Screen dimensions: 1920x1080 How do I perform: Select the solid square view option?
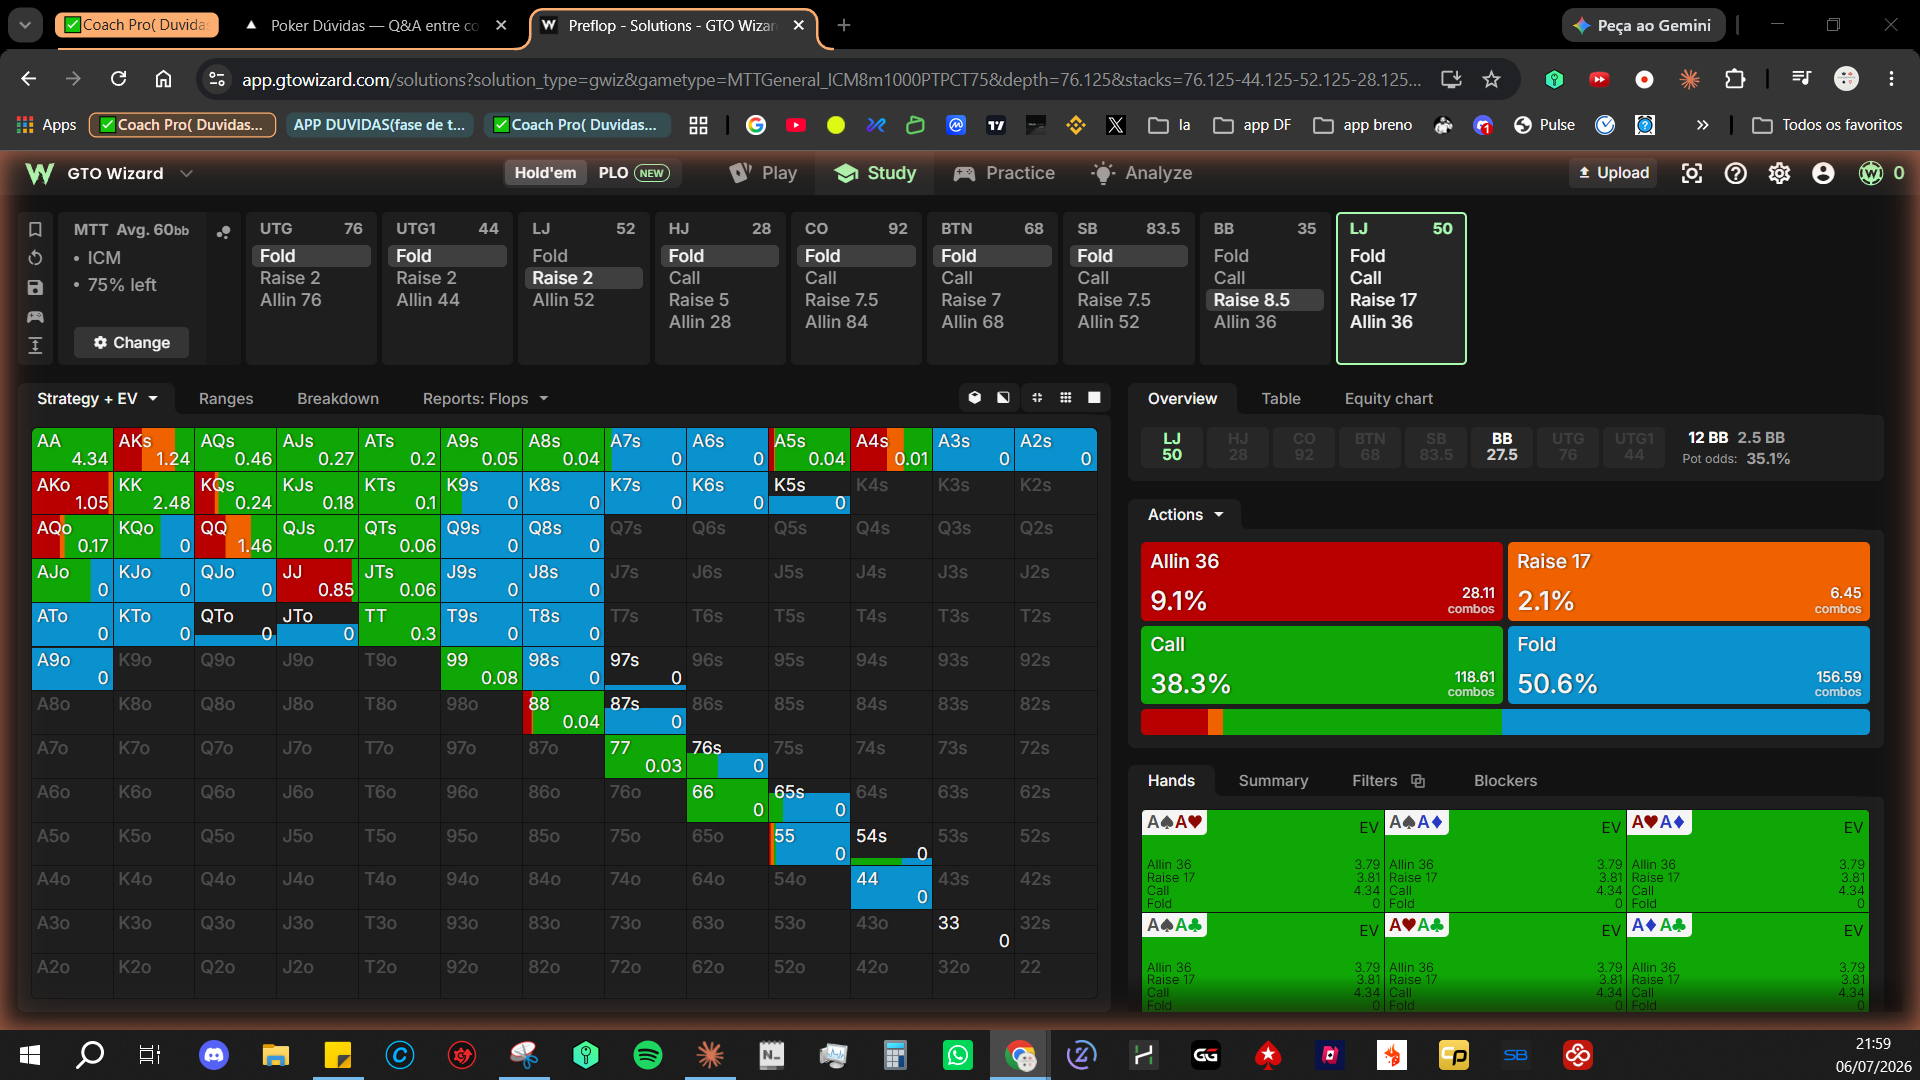tap(1095, 398)
